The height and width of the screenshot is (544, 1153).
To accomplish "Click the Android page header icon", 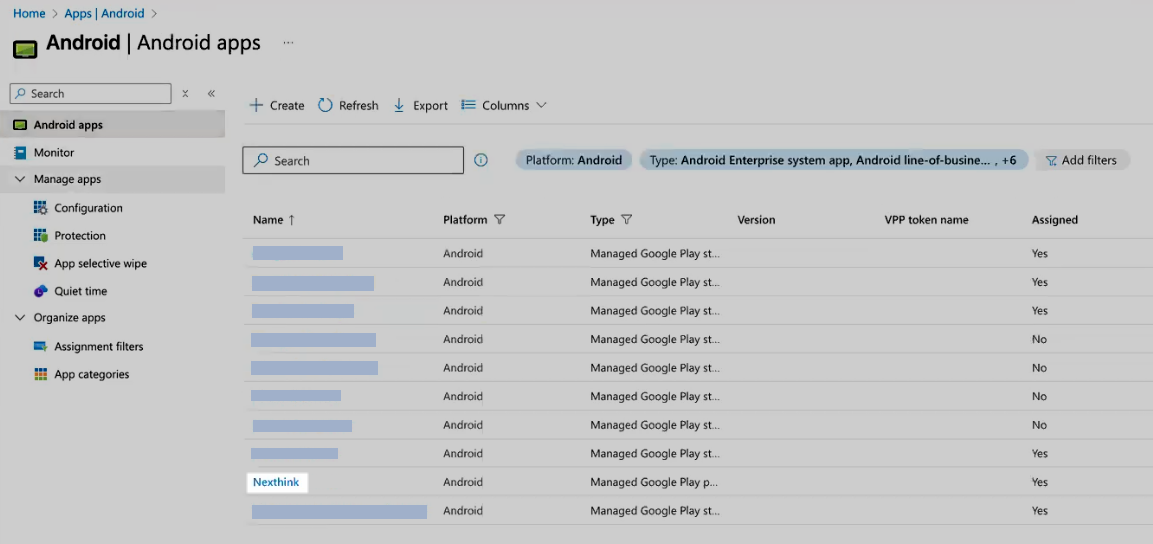I will (25, 49).
